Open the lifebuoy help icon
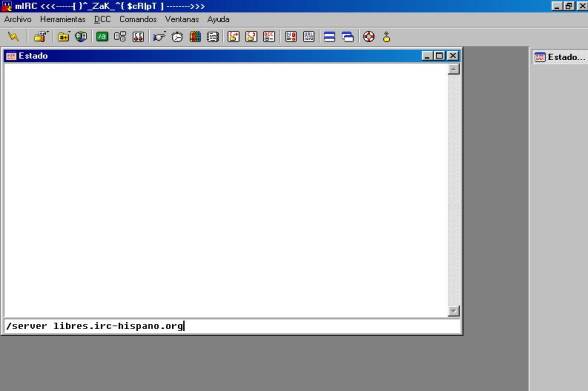This screenshot has height=391, width=588. point(369,37)
